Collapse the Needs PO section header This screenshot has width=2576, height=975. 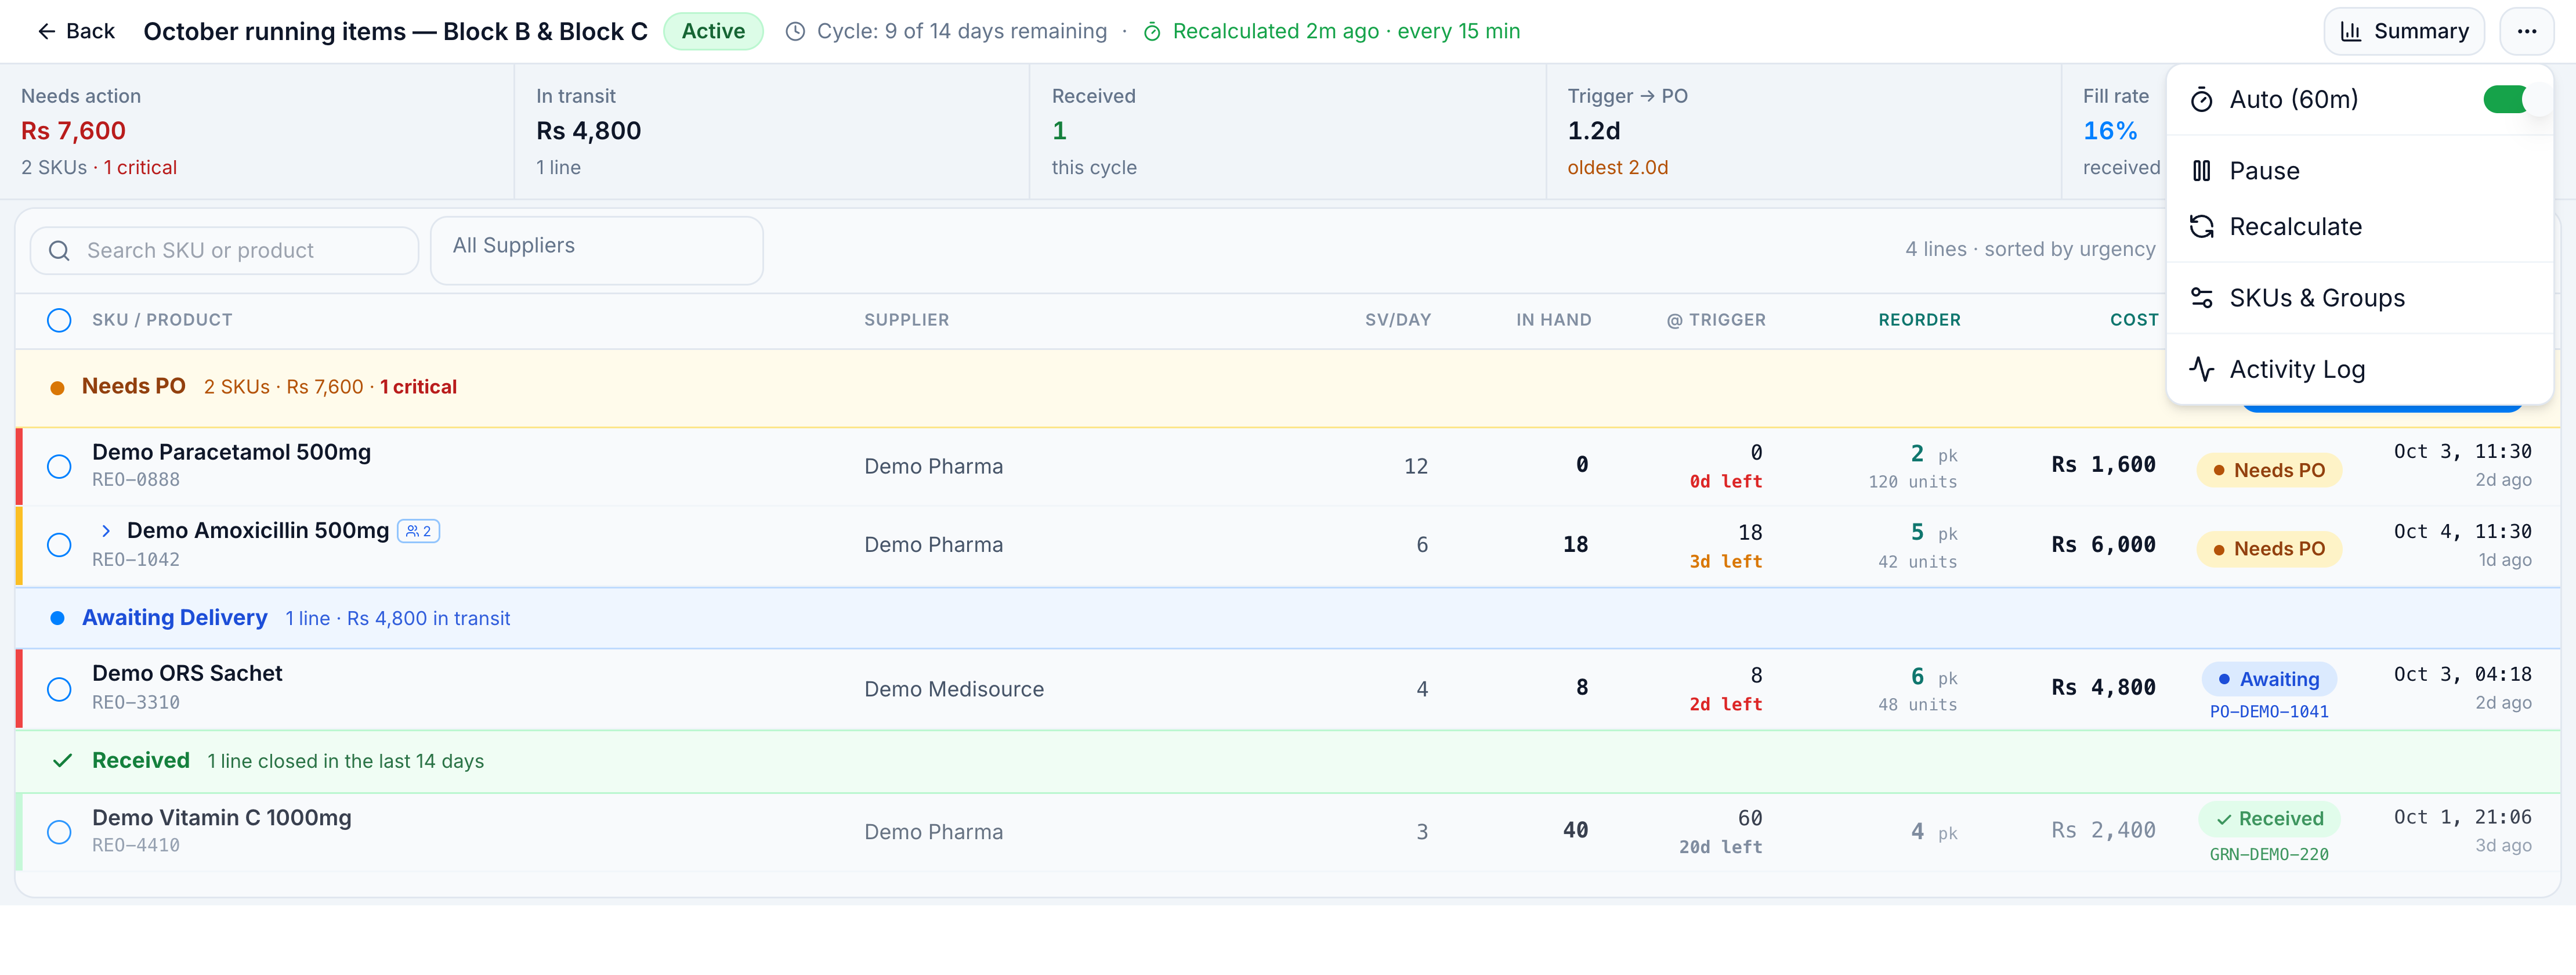(1287, 387)
